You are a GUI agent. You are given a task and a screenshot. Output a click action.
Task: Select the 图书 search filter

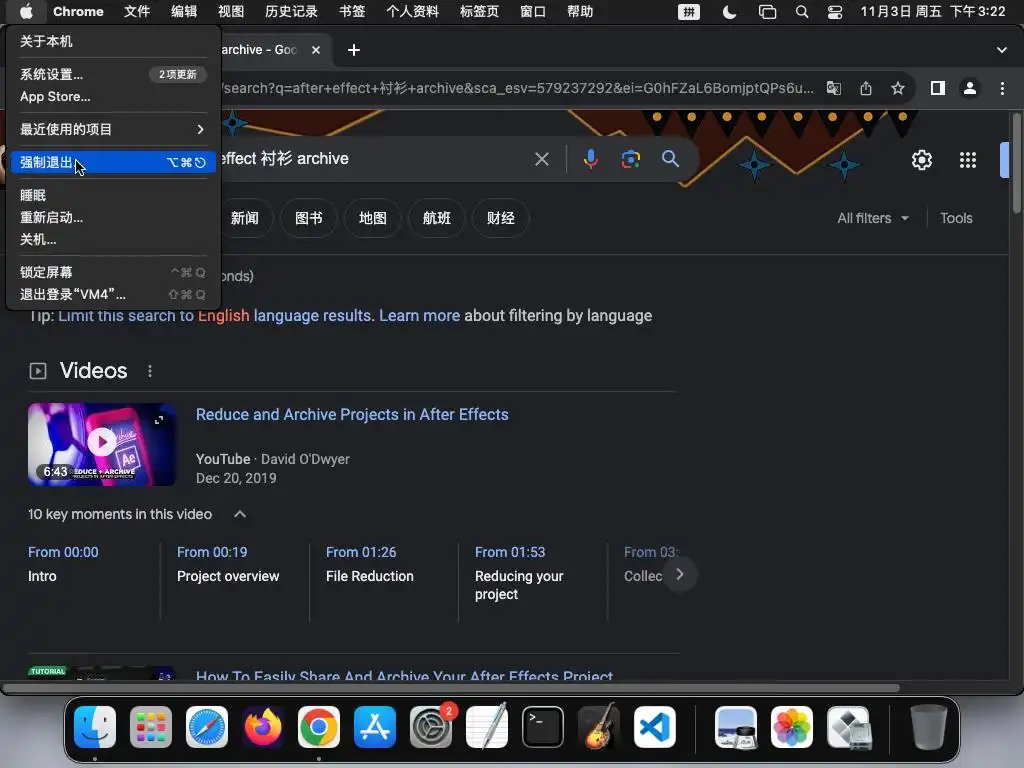308,218
